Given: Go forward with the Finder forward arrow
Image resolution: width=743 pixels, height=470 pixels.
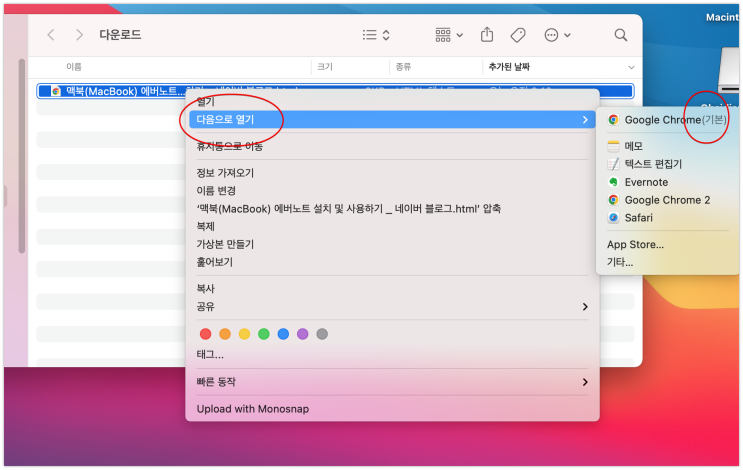Looking at the screenshot, I should pyautogui.click(x=79, y=35).
